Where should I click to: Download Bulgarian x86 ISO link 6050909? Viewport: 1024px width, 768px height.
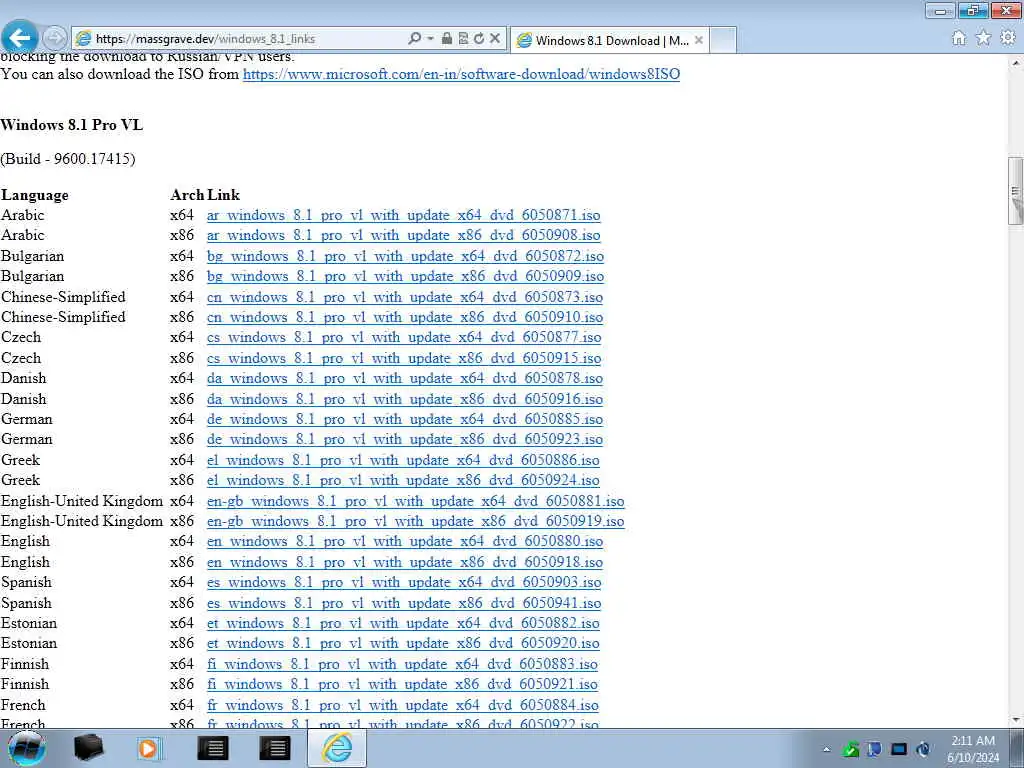pos(406,276)
